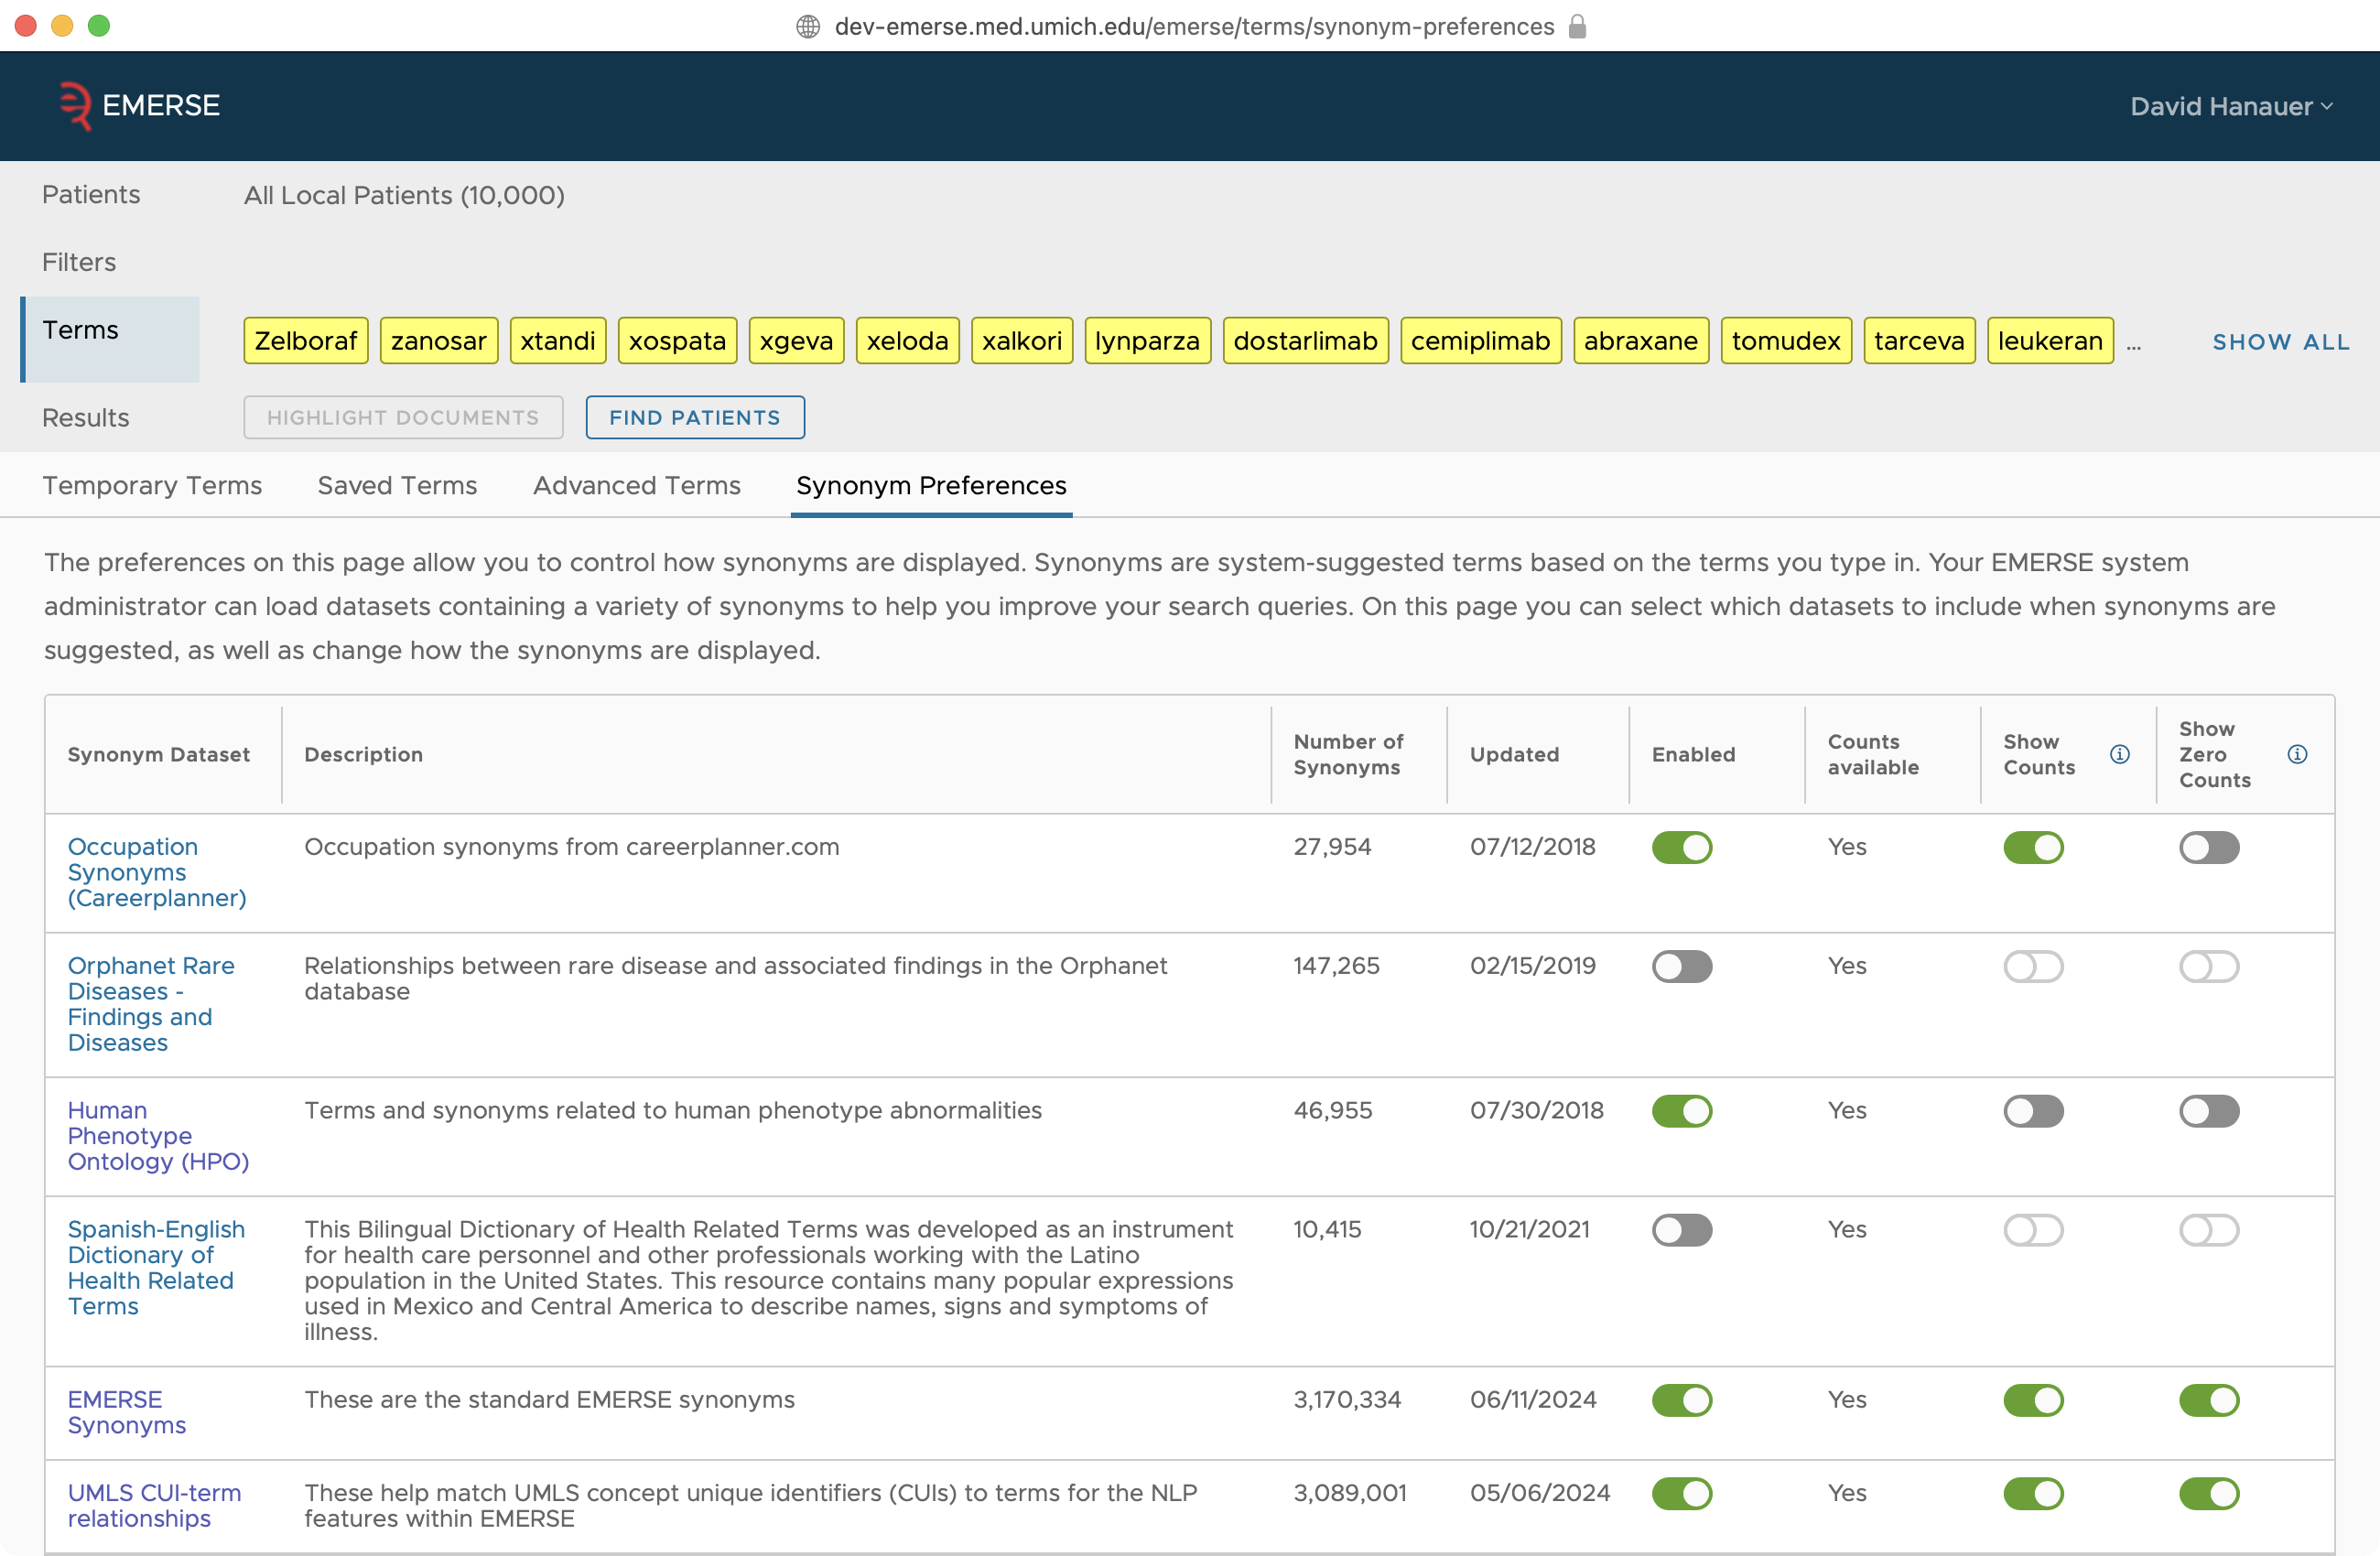The height and width of the screenshot is (1556, 2380).
Task: Click the tomudex term chip
Action: tap(1786, 341)
